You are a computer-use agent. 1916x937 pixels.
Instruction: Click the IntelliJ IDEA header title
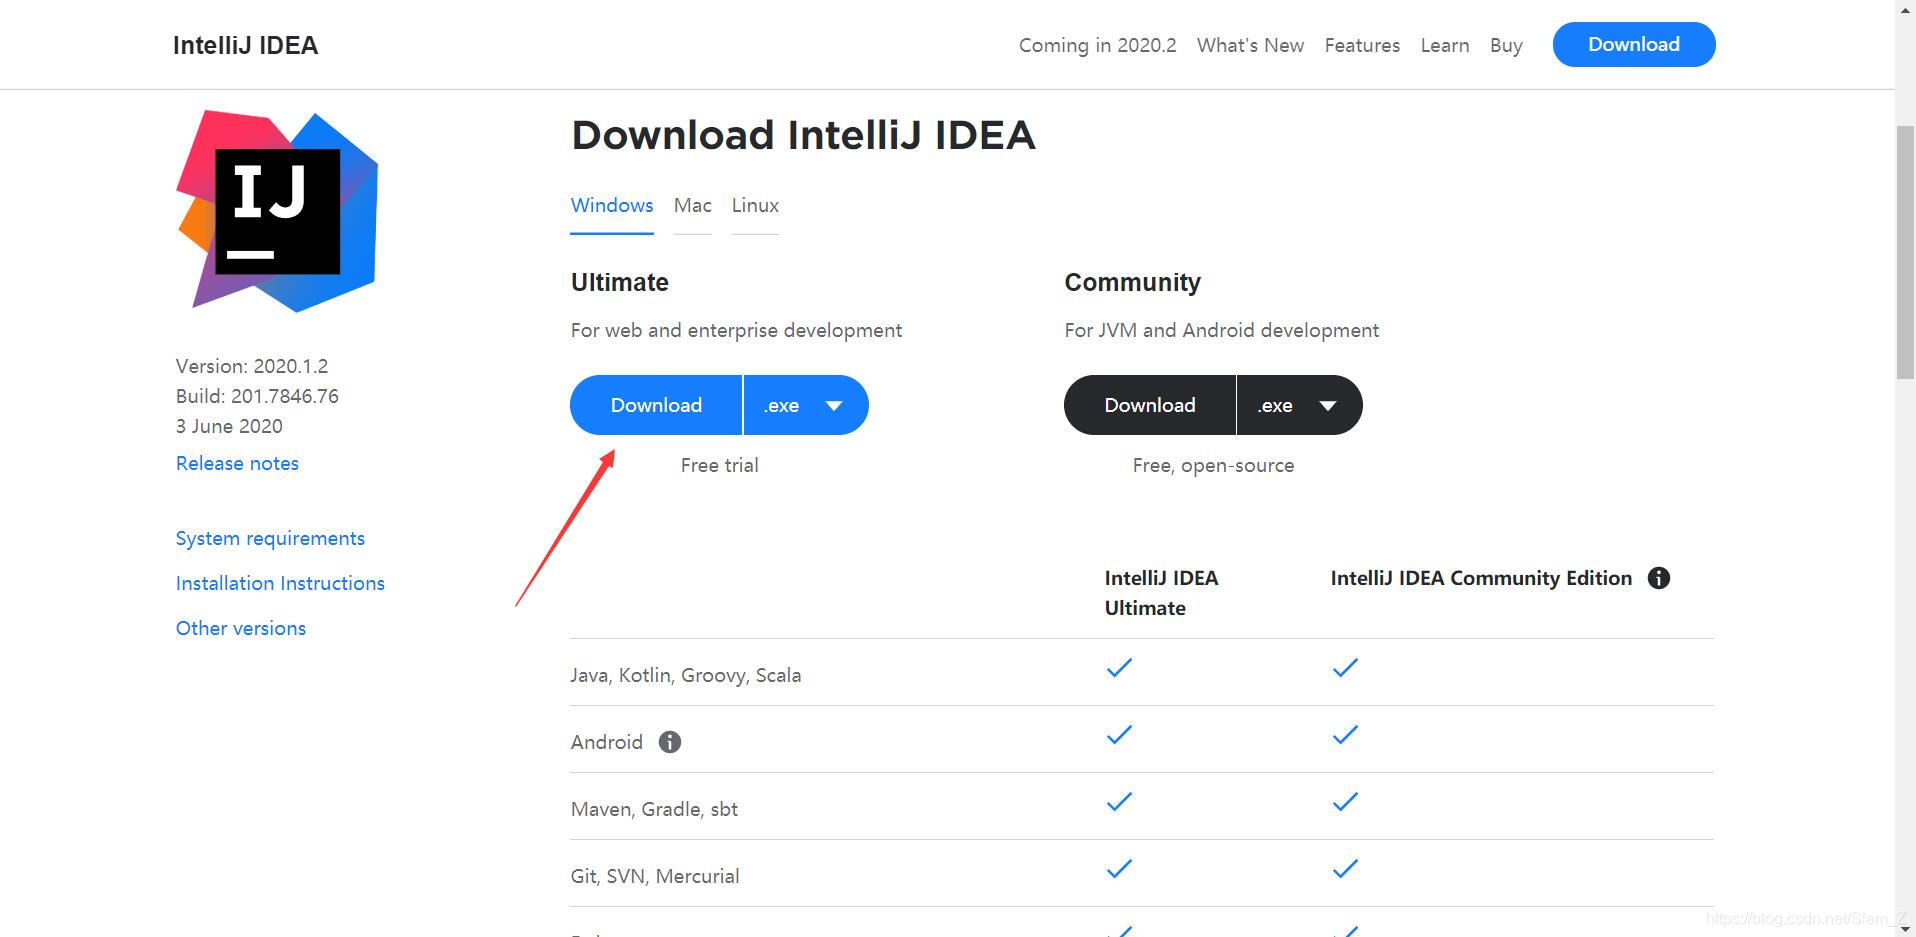(245, 45)
